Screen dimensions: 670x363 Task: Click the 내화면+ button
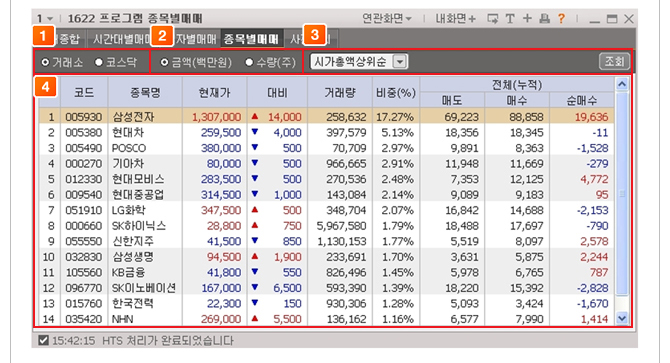[x=455, y=19]
